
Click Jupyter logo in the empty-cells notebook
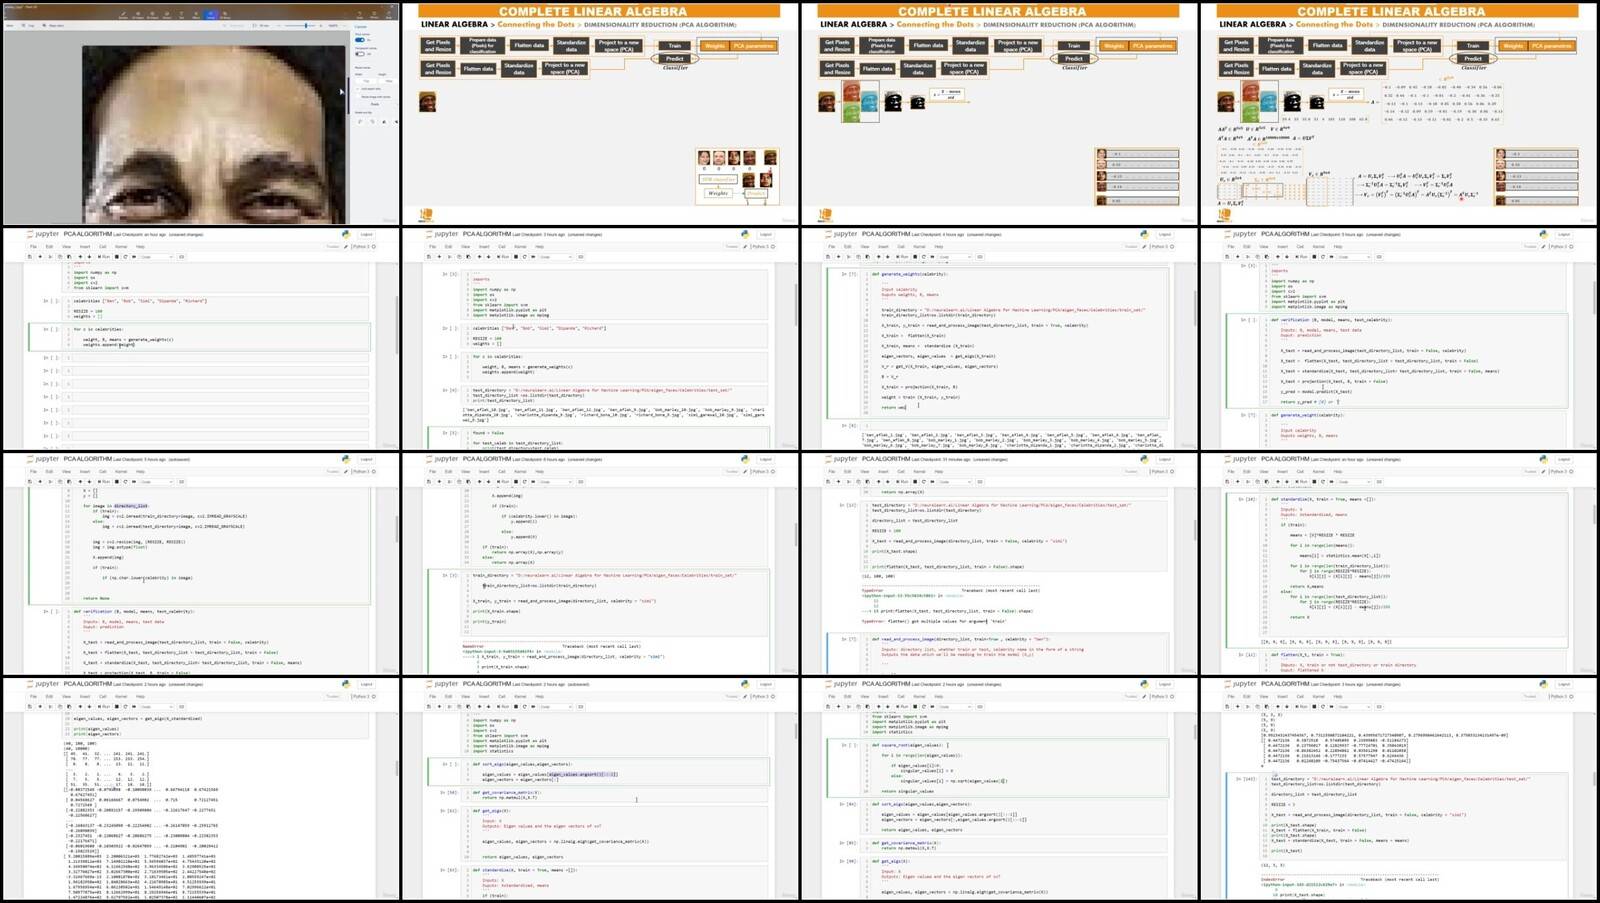(43, 234)
